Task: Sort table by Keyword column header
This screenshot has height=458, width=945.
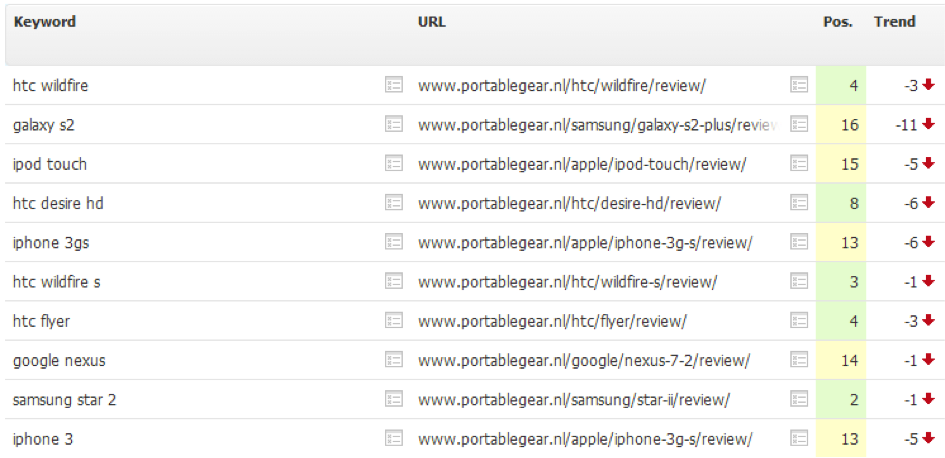Action: [x=45, y=22]
